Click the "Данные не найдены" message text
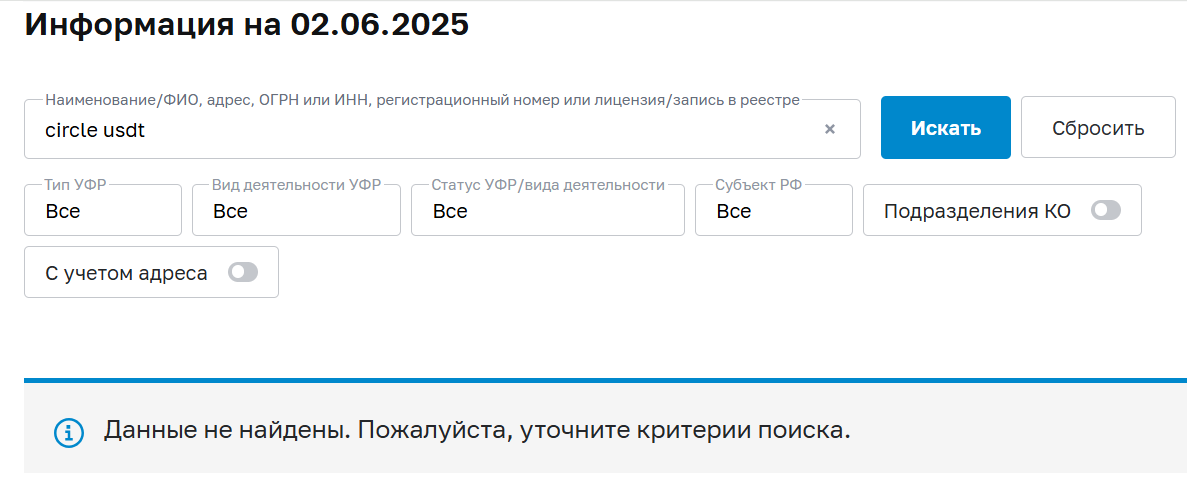 click(477, 432)
